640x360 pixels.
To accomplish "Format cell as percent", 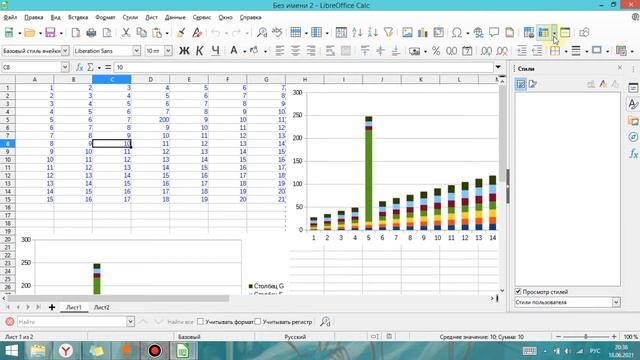I will click(x=436, y=51).
